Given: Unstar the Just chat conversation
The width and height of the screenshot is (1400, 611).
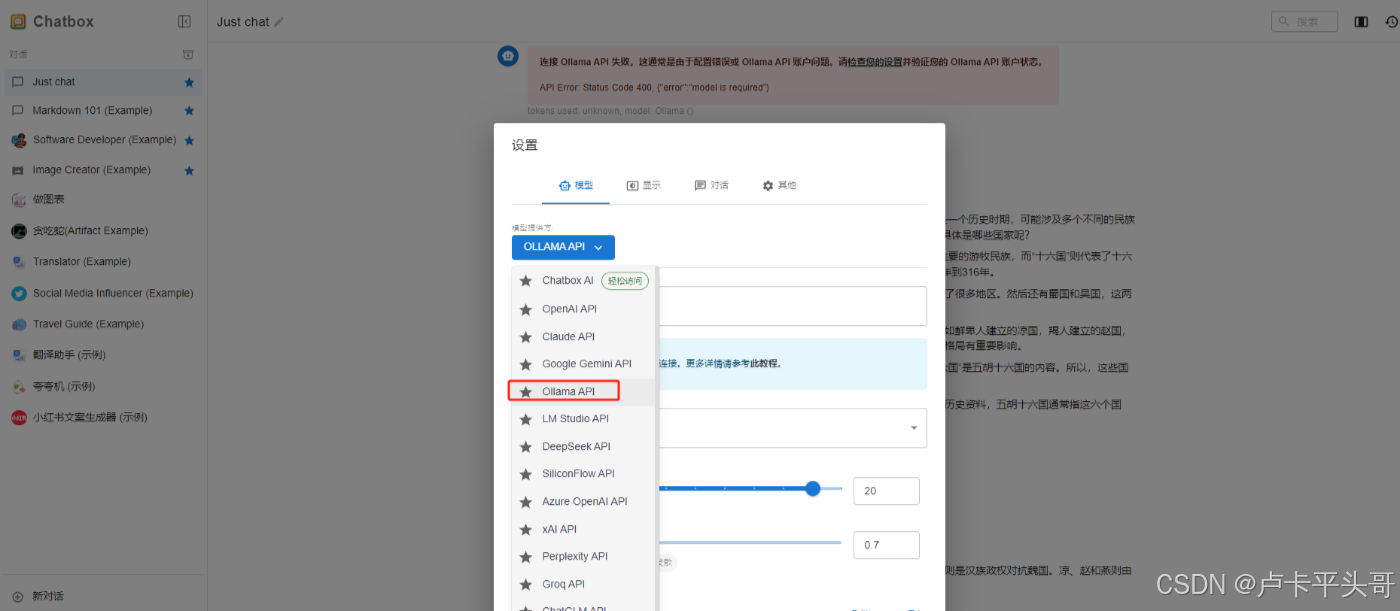Looking at the screenshot, I should click(x=189, y=82).
